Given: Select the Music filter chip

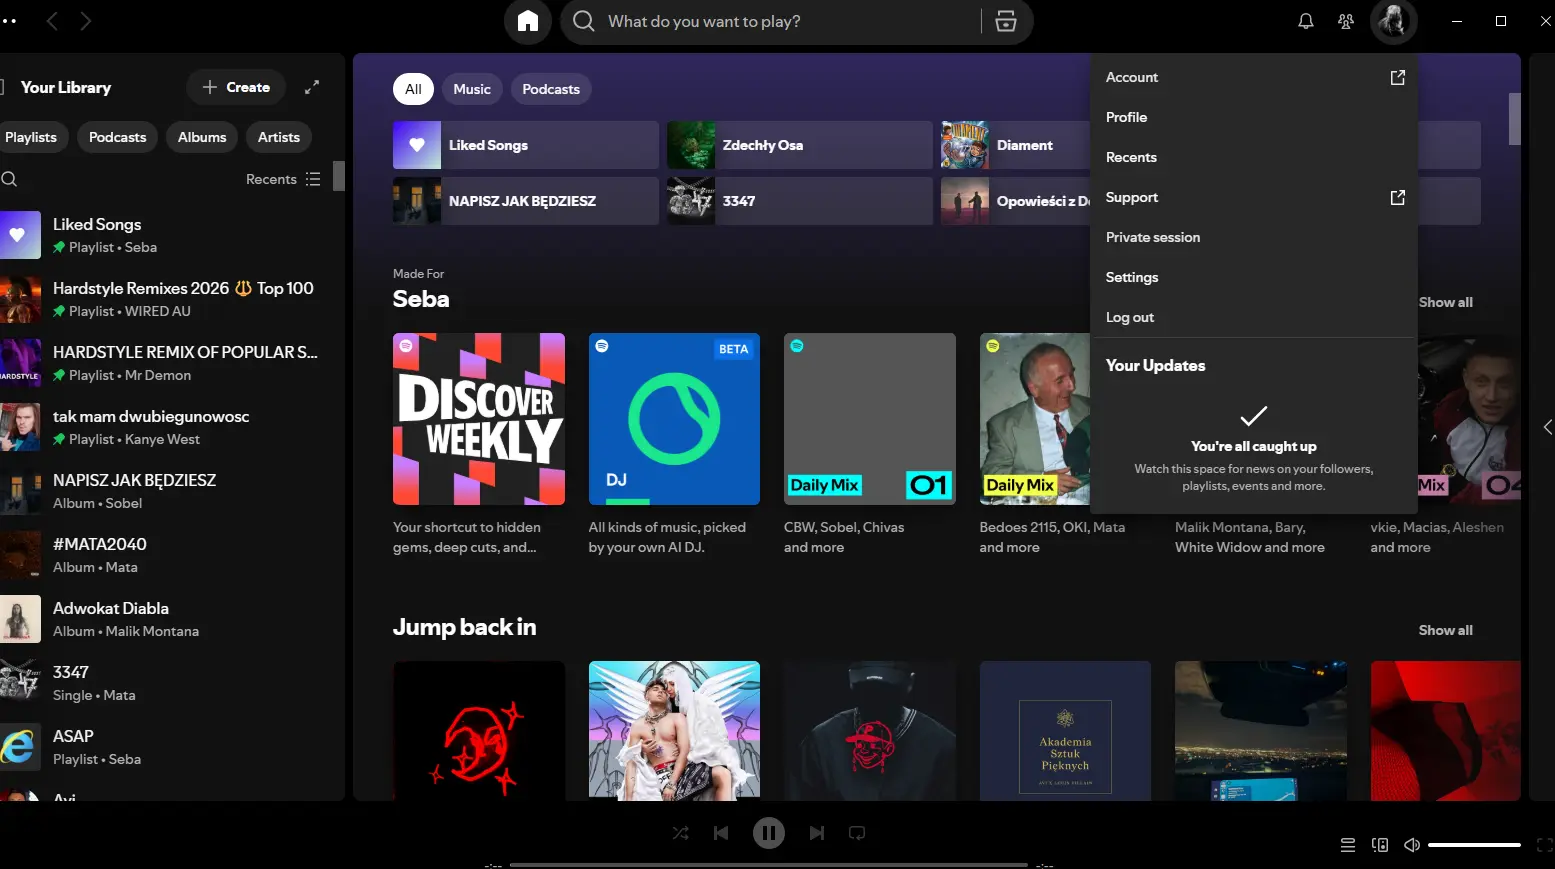Looking at the screenshot, I should [x=472, y=89].
